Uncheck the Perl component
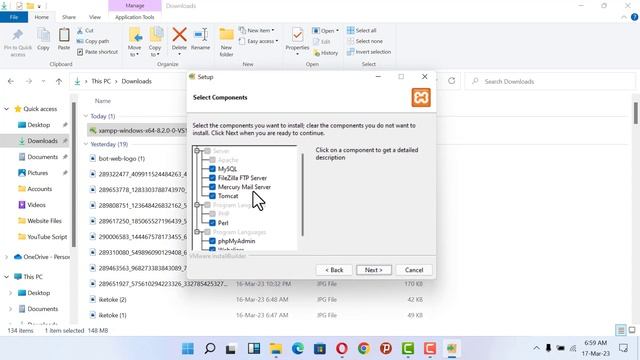640x360 pixels. tap(212, 223)
